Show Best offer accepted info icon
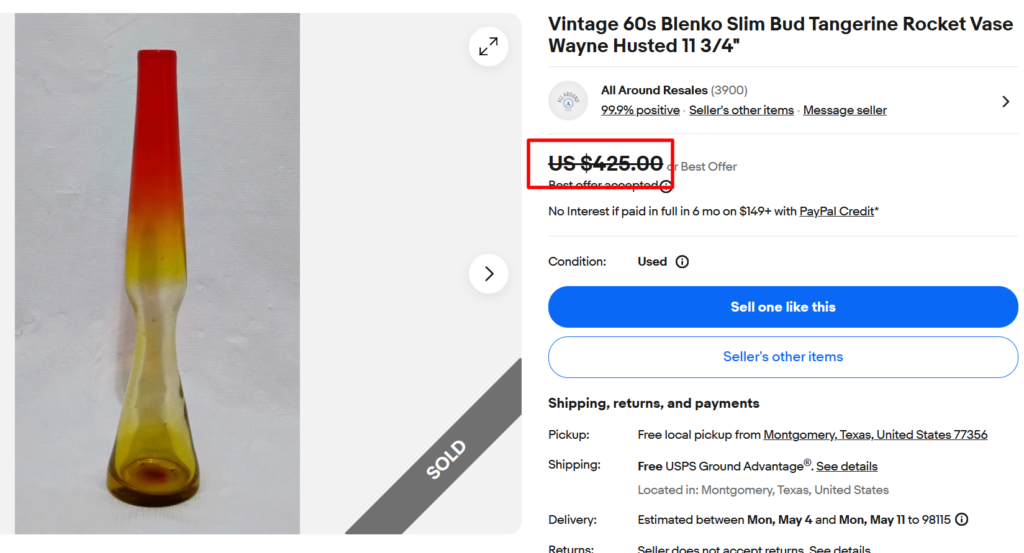This screenshot has height=553, width=1024. (x=666, y=186)
